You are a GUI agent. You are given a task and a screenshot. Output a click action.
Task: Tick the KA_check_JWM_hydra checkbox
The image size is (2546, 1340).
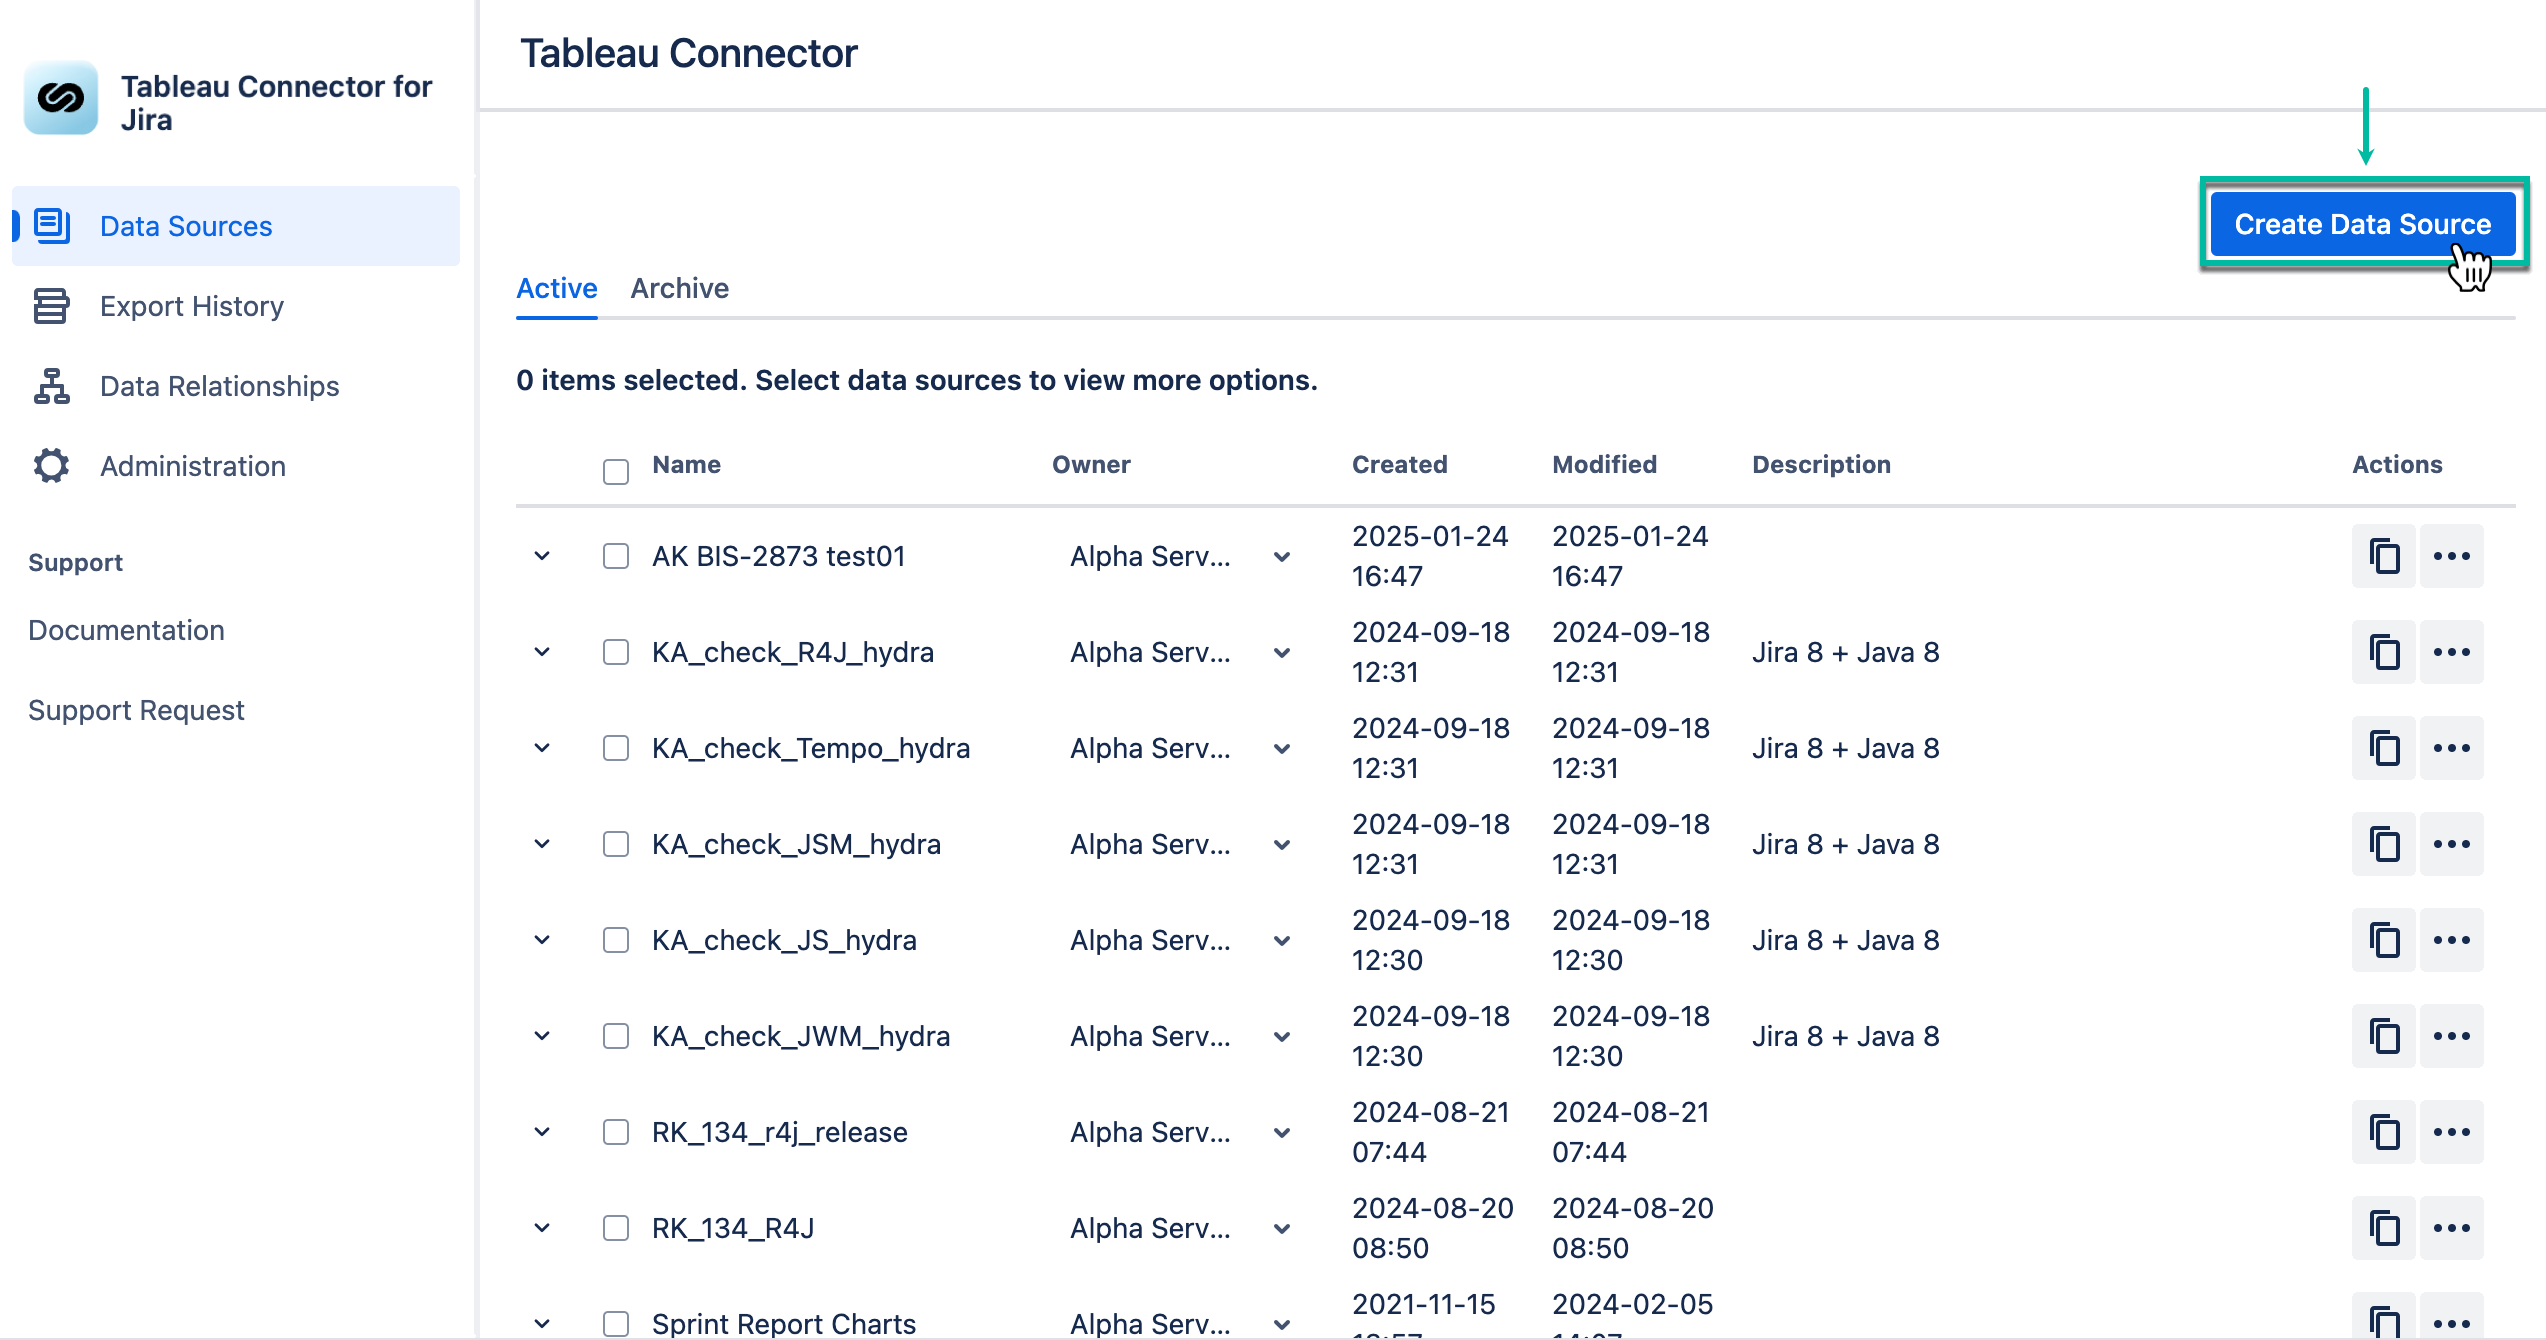coord(616,1036)
